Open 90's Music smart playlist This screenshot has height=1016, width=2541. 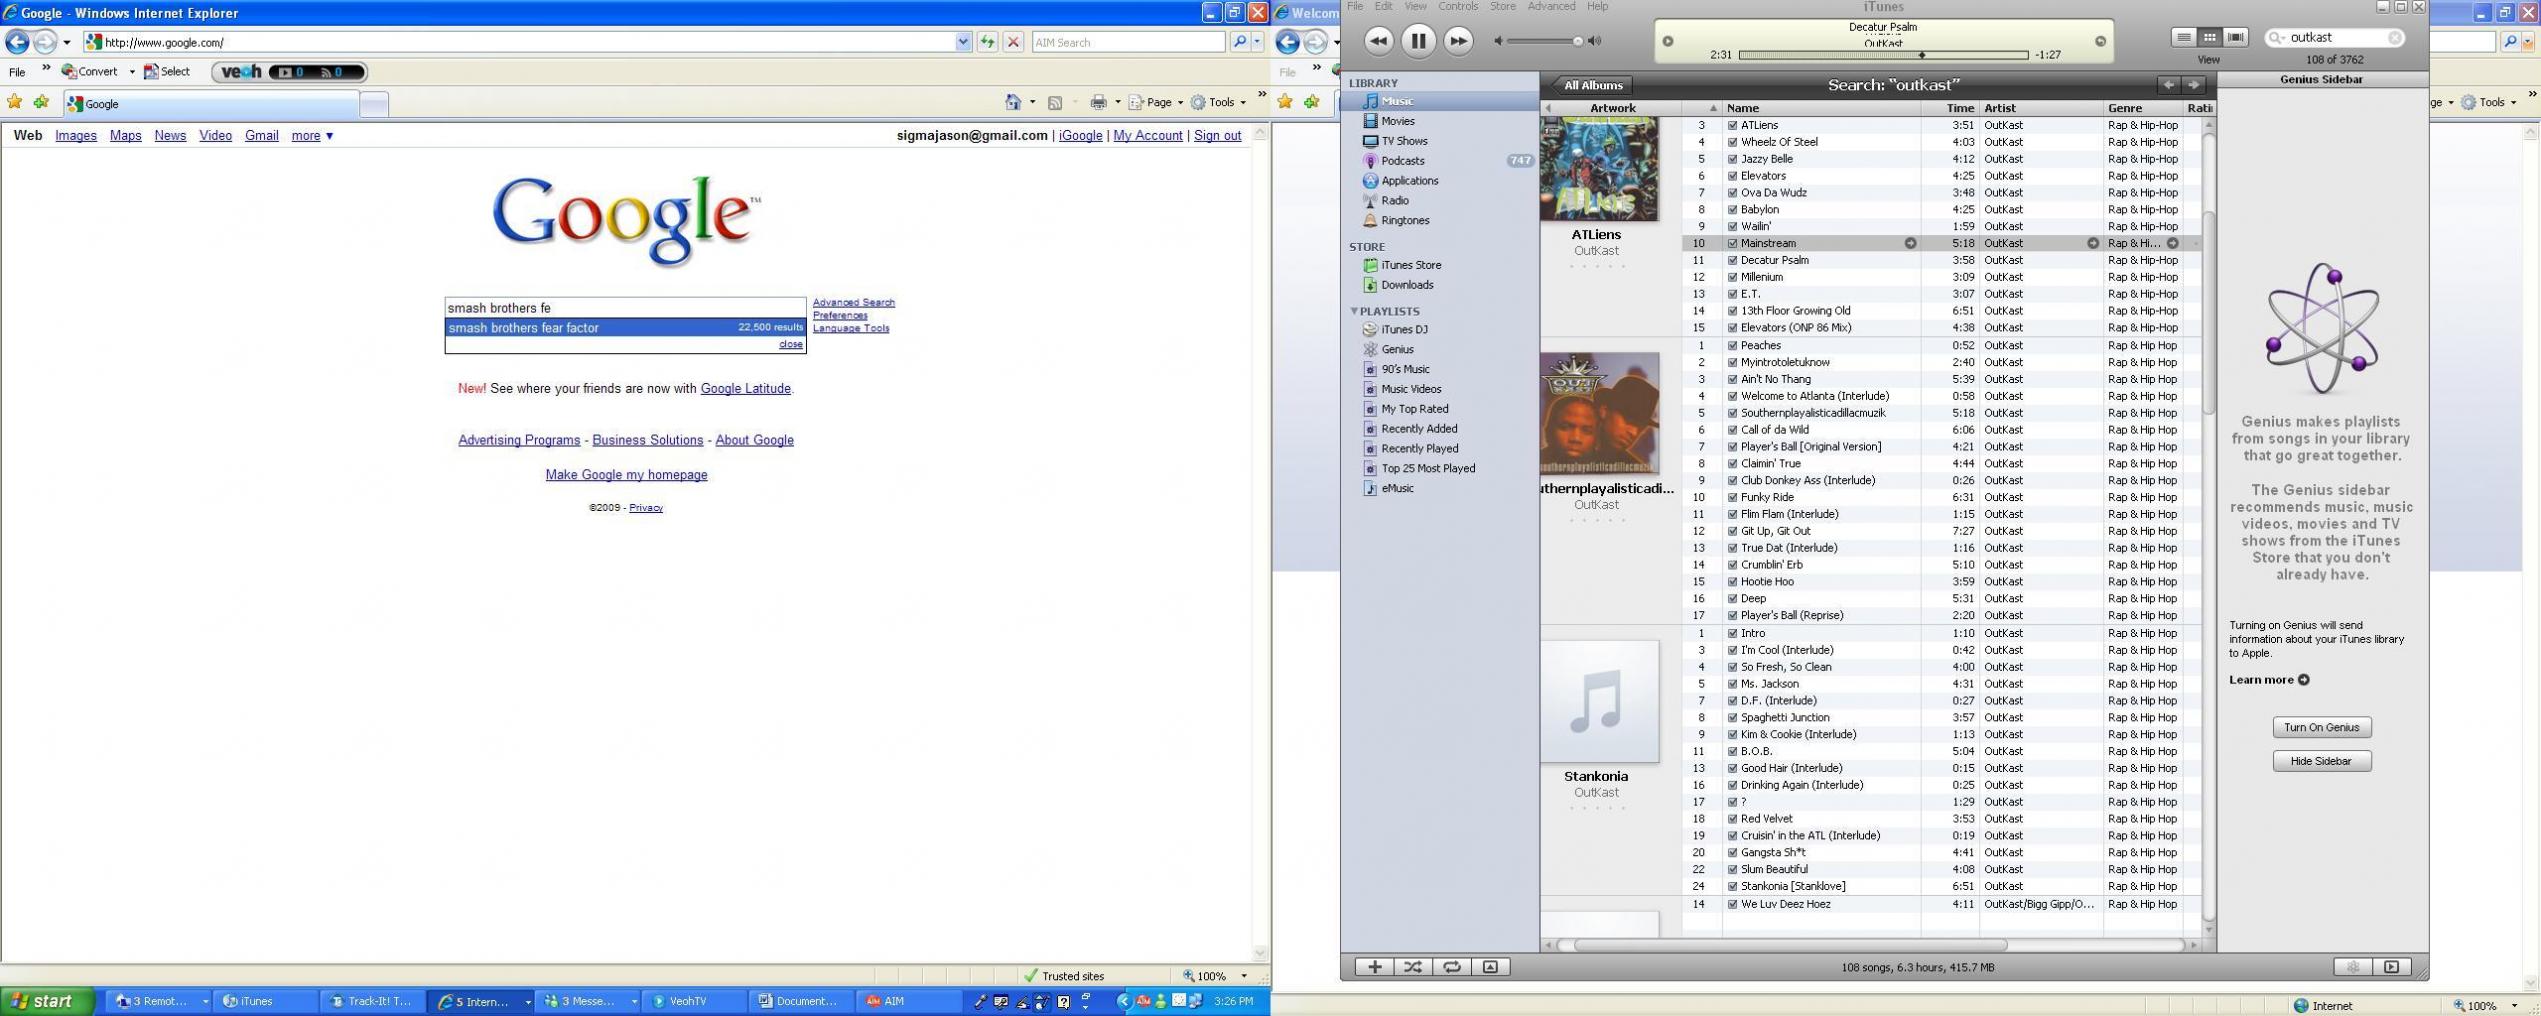click(1404, 369)
